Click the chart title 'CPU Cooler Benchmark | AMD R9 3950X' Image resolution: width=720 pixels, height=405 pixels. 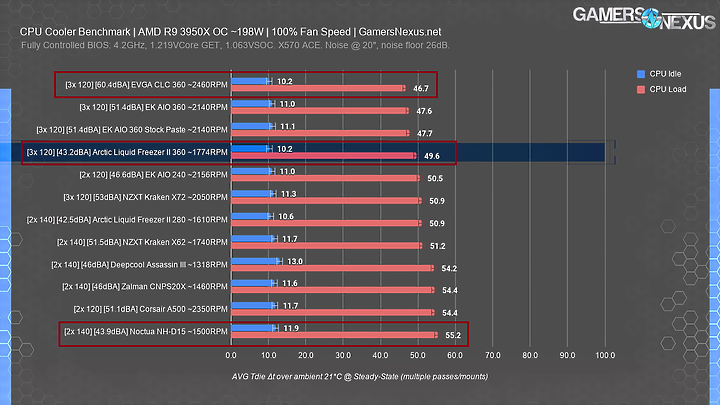click(230, 32)
